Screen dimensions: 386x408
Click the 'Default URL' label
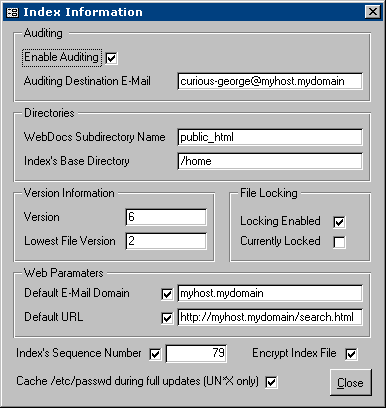(x=54, y=317)
